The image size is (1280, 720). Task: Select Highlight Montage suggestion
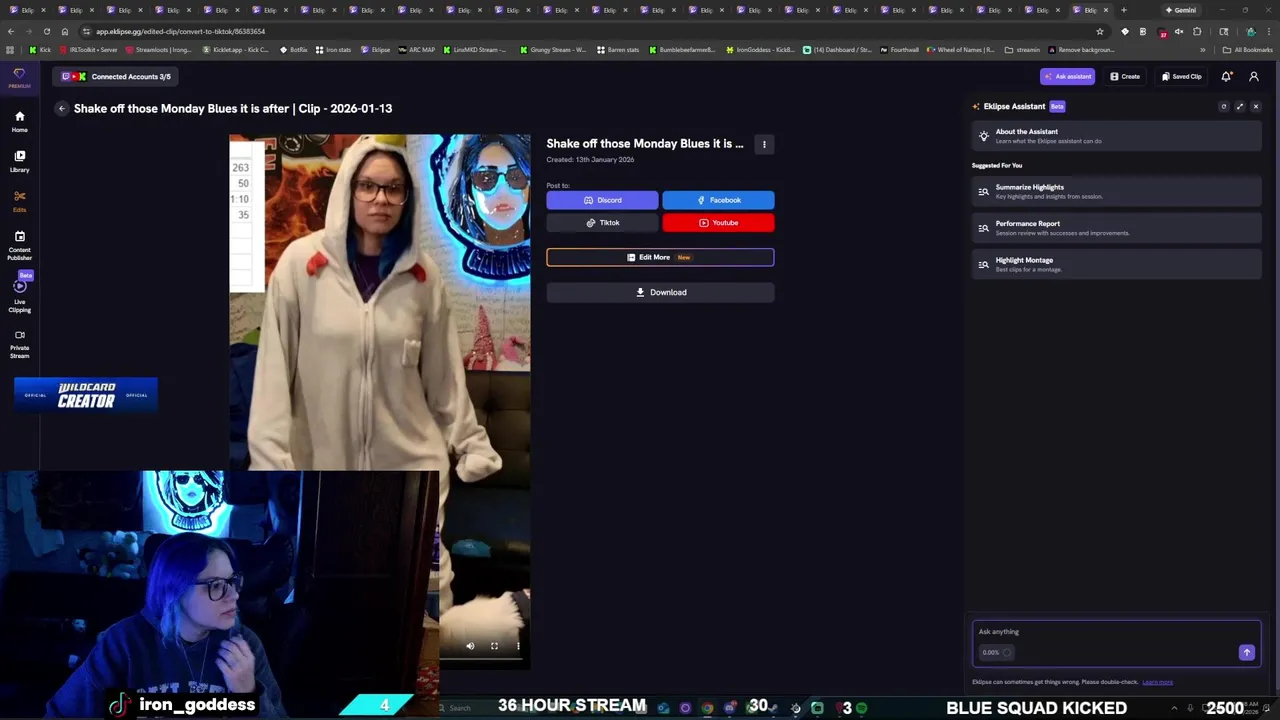pos(1116,264)
